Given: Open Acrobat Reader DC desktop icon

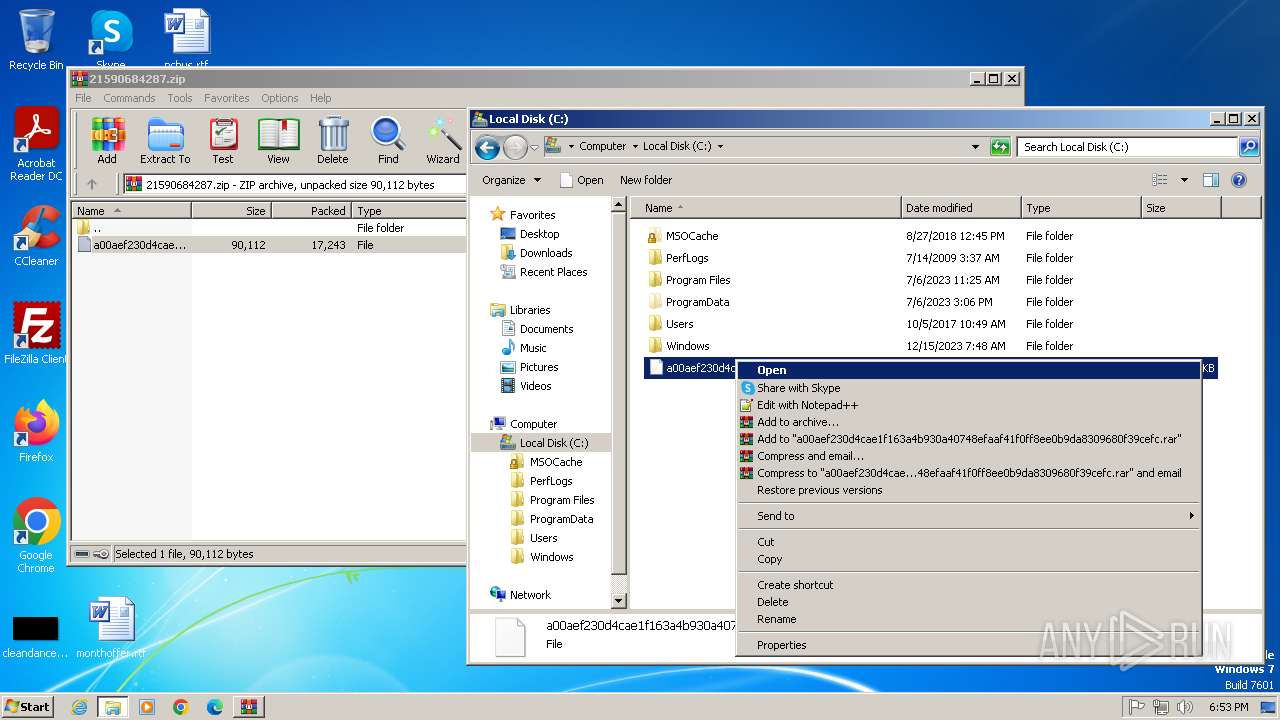Looking at the screenshot, I should (x=36, y=146).
